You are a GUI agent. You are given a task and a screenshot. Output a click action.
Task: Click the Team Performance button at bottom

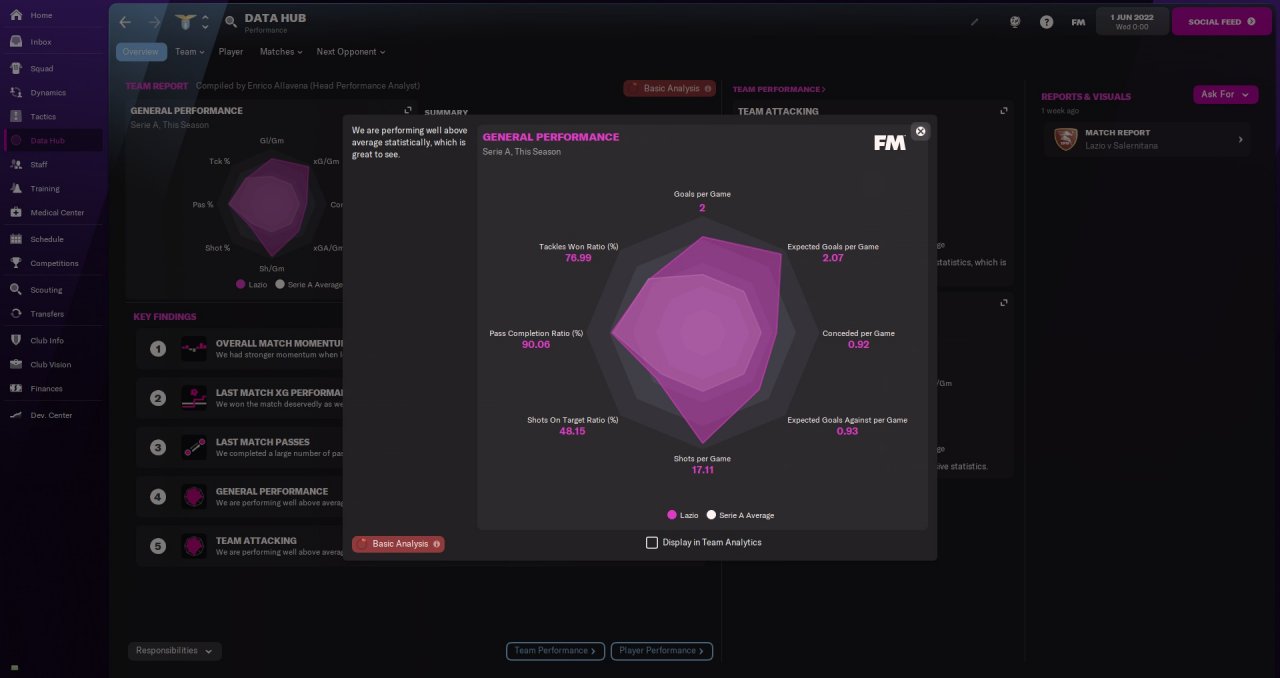pyautogui.click(x=555, y=651)
